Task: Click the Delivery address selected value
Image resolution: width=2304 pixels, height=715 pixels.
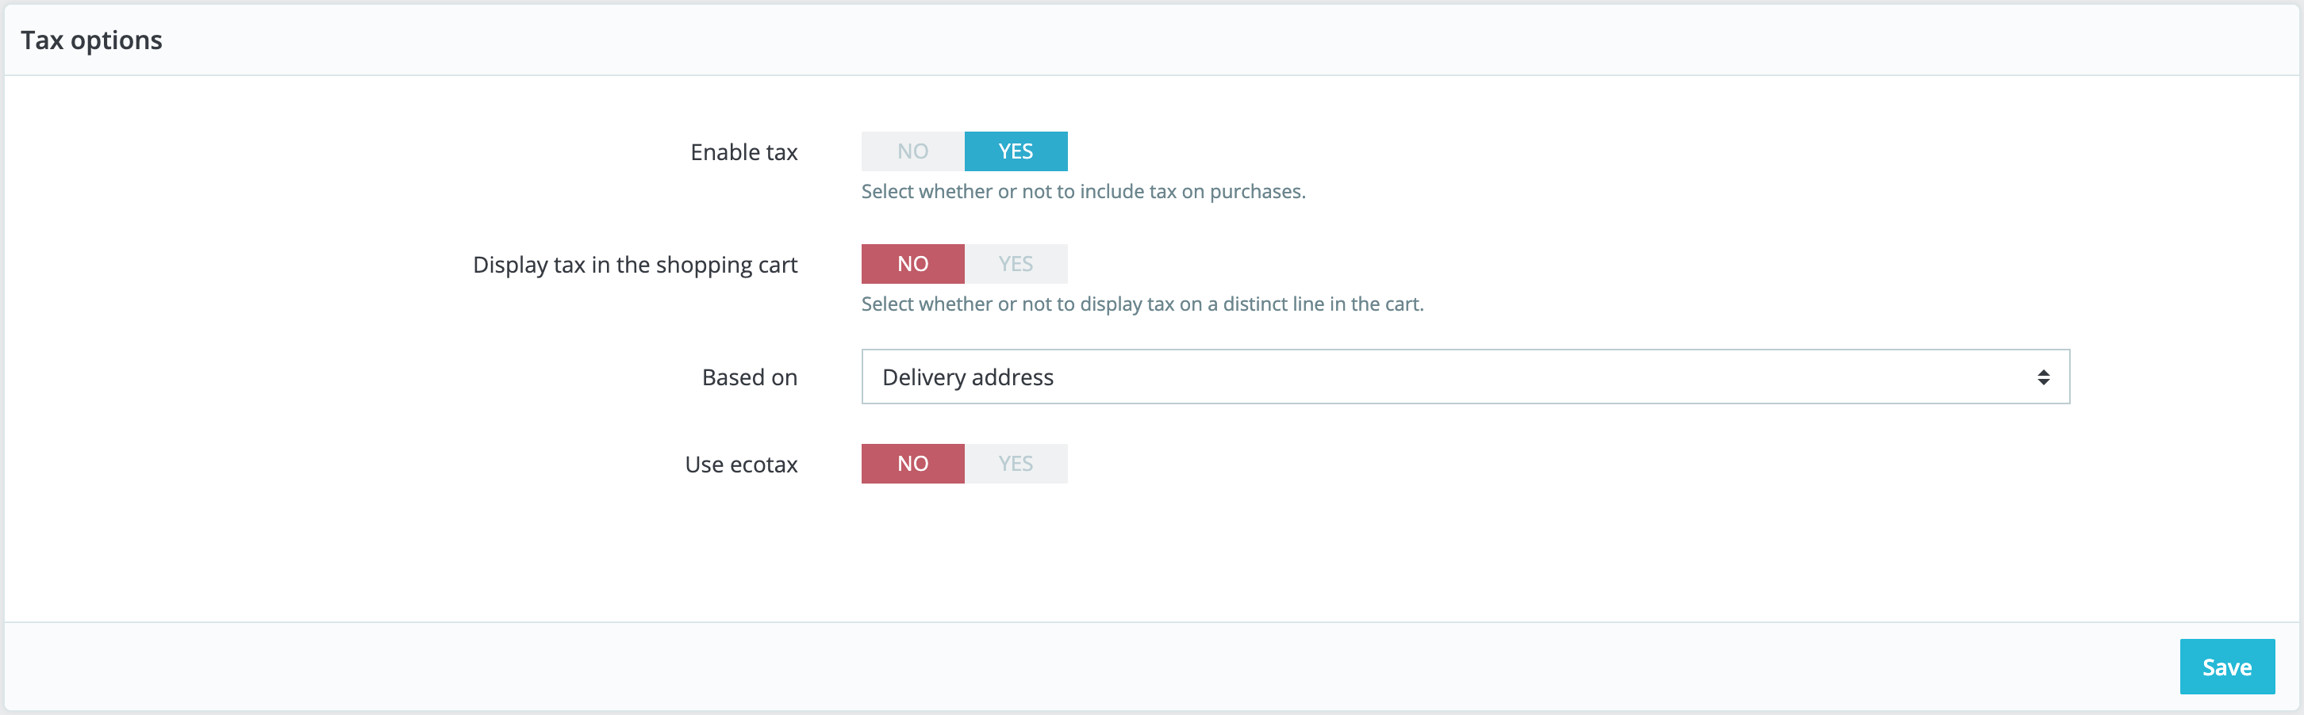Action: (x=968, y=377)
